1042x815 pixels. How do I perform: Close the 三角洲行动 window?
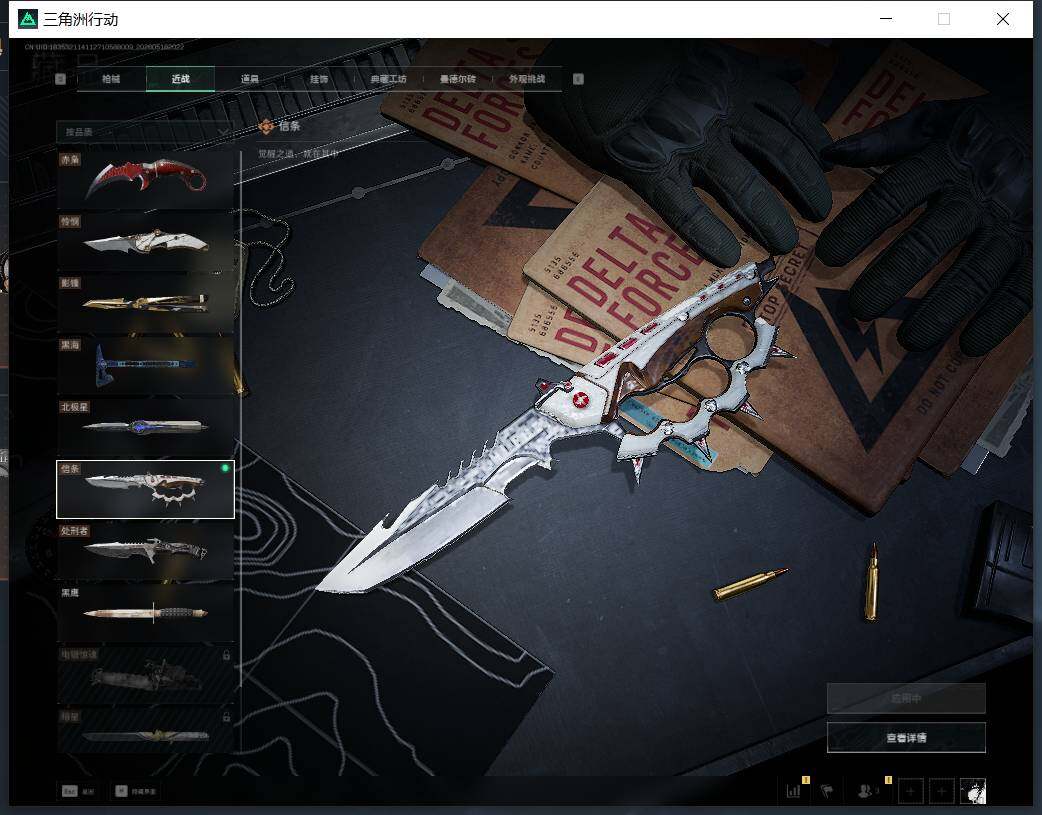pos(1003,19)
